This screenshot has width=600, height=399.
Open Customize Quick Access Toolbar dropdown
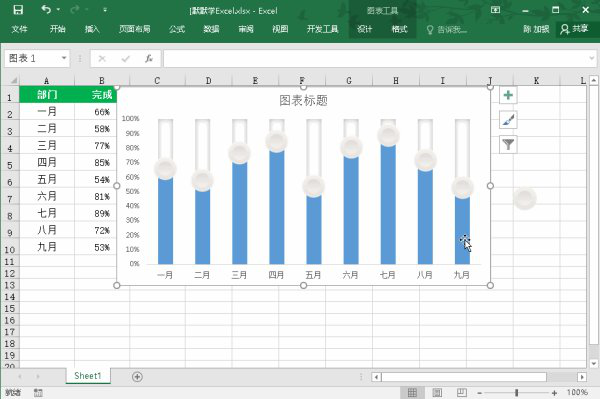point(105,10)
